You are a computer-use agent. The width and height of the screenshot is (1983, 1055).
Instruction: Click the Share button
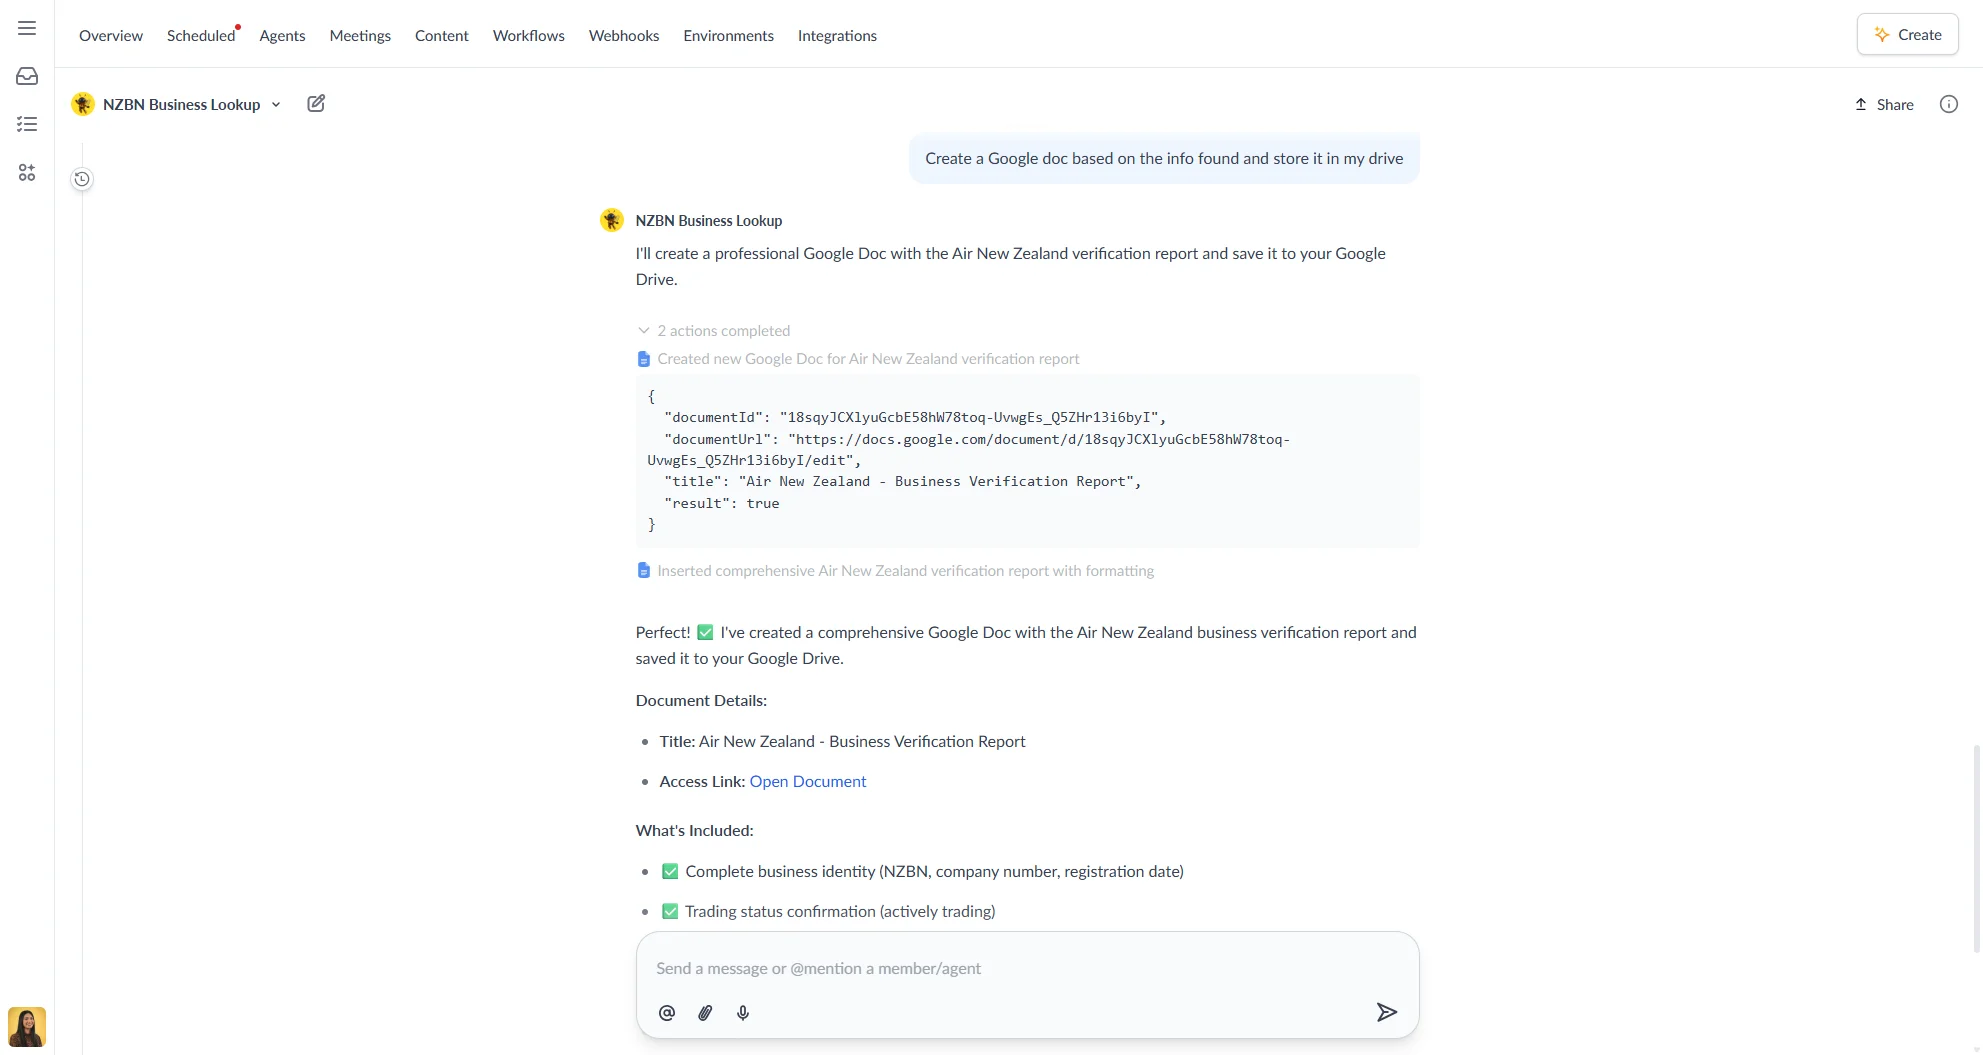tap(1883, 104)
